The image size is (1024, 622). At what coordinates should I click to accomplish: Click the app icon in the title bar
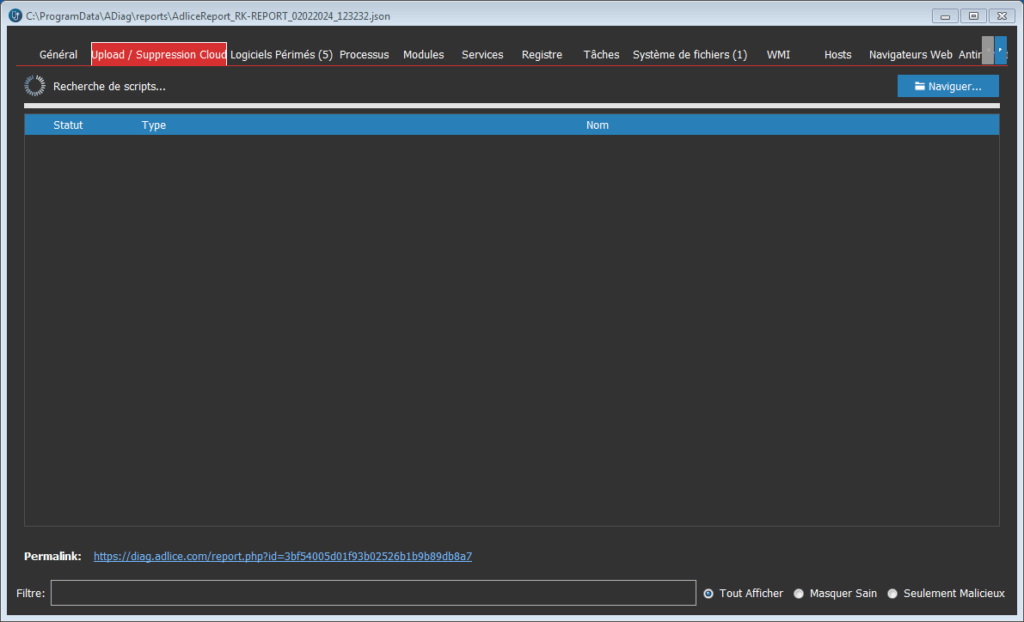click(14, 15)
